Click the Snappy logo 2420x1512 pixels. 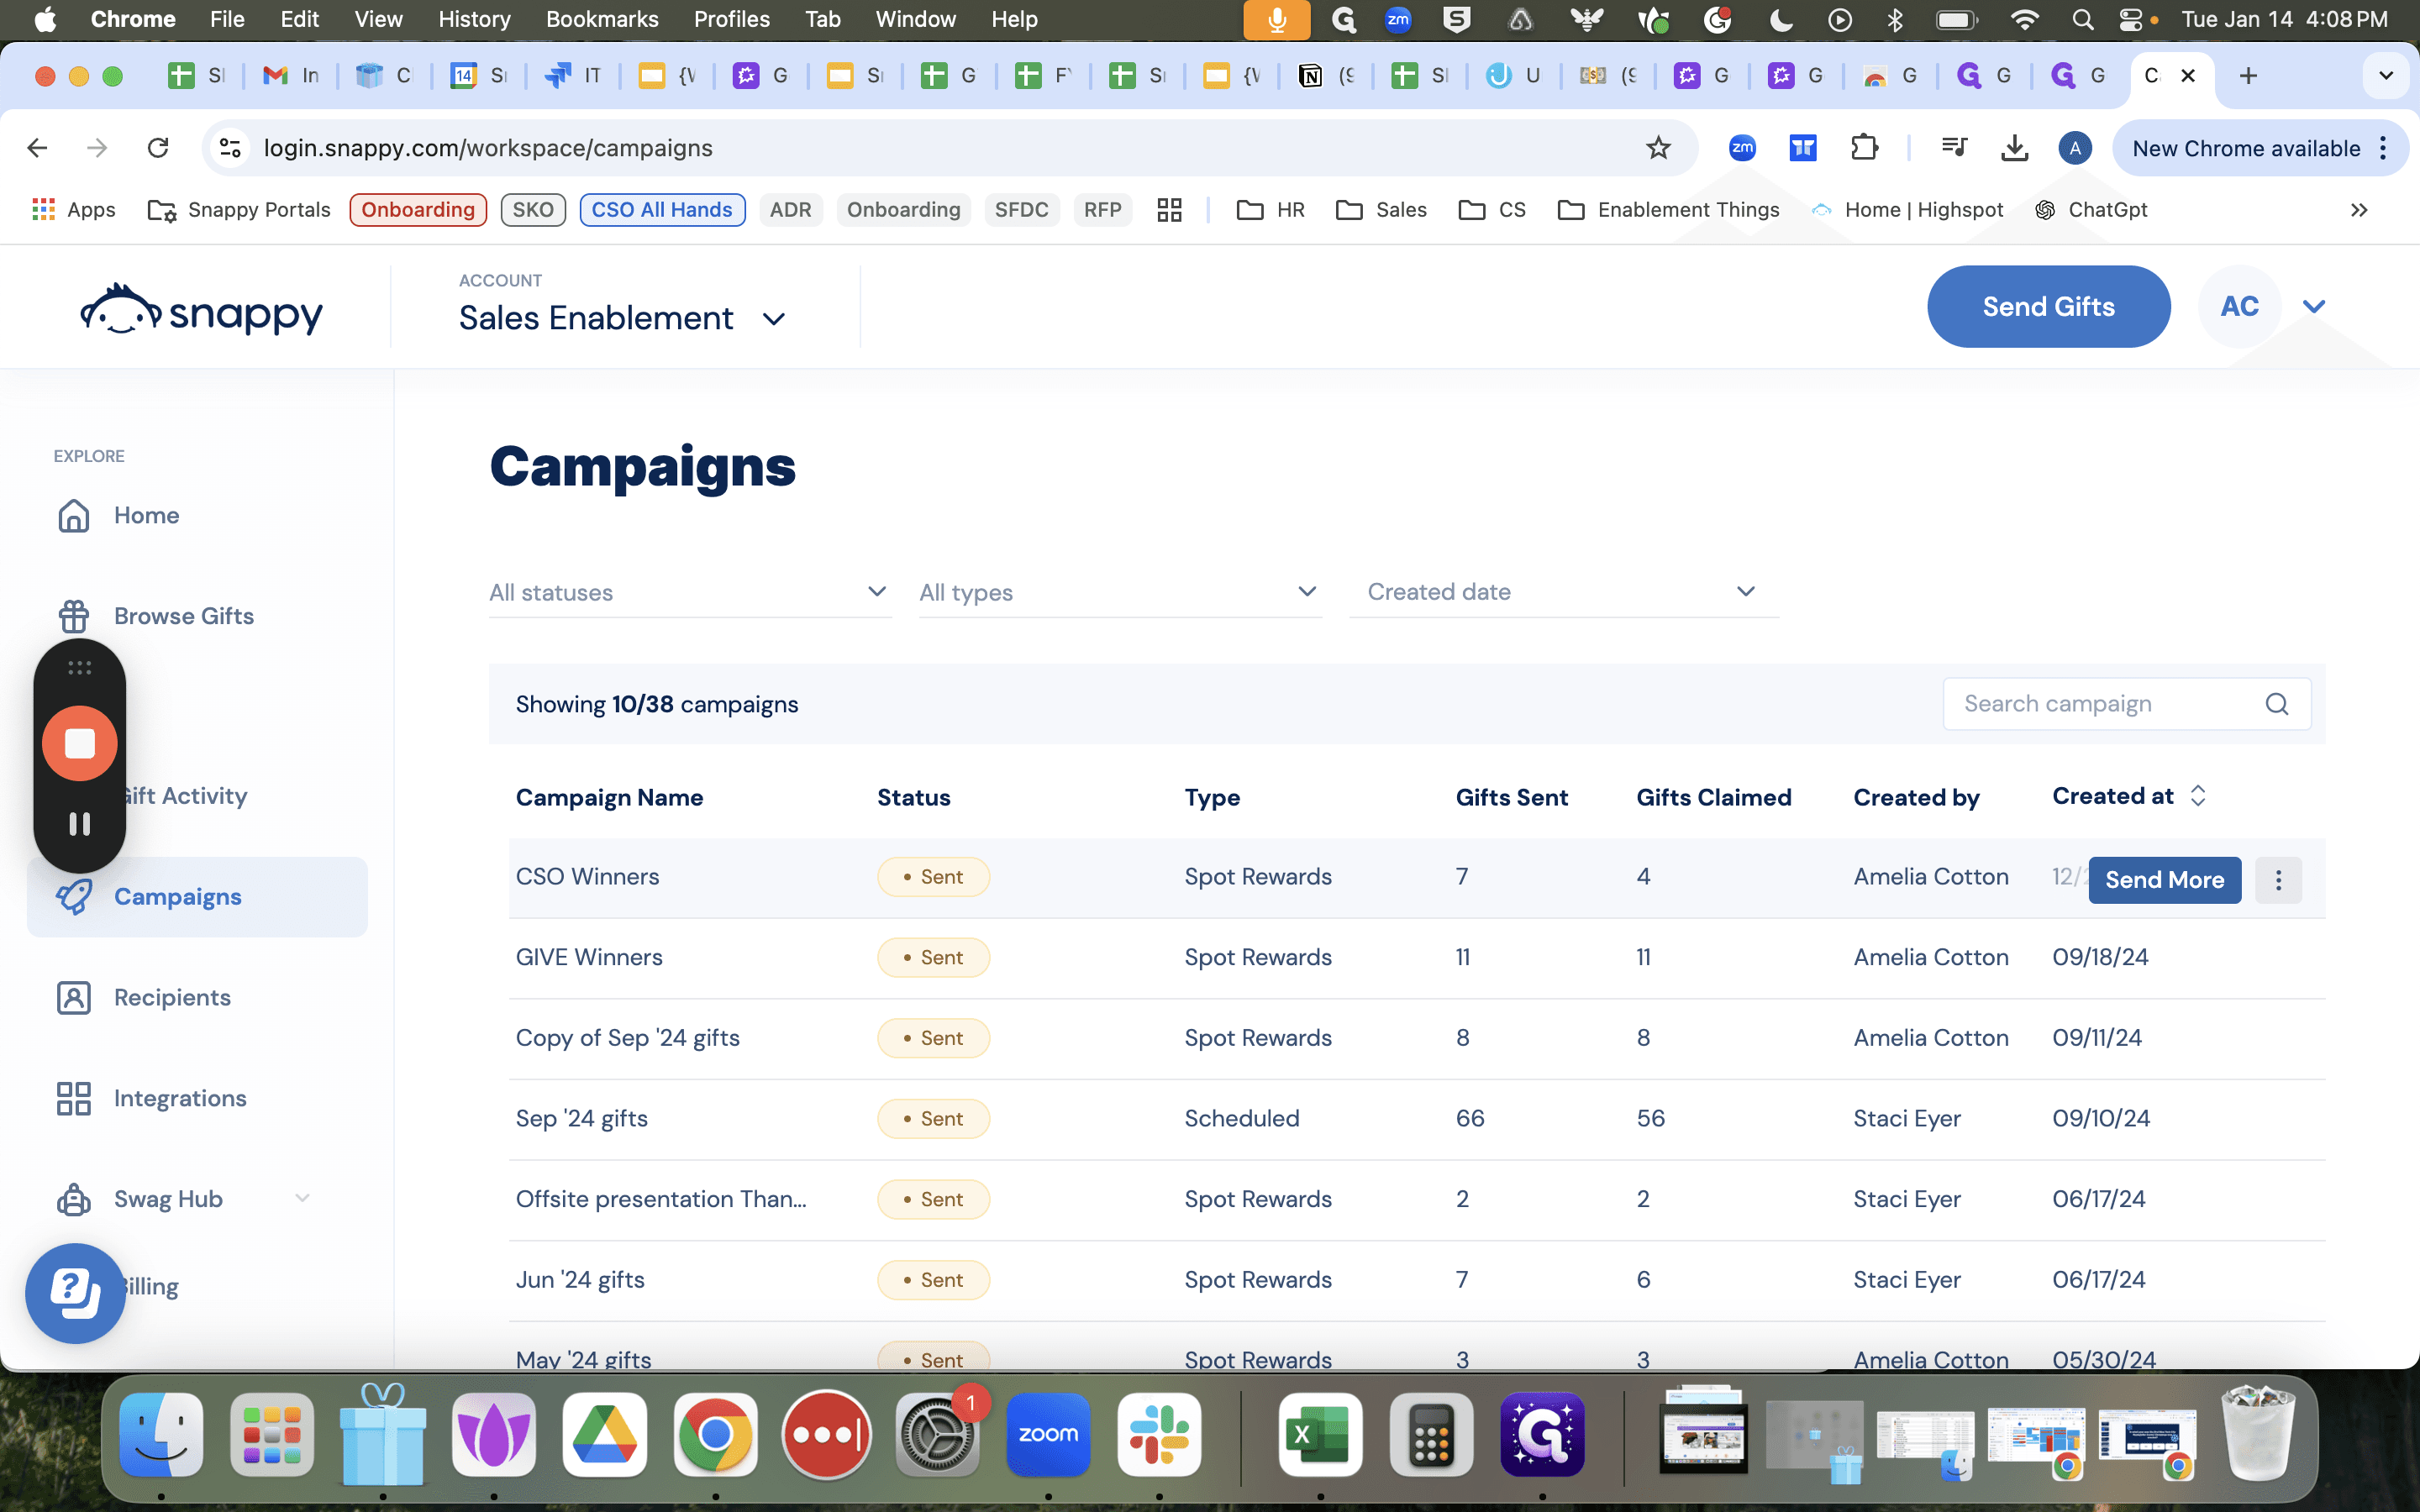pyautogui.click(x=201, y=311)
